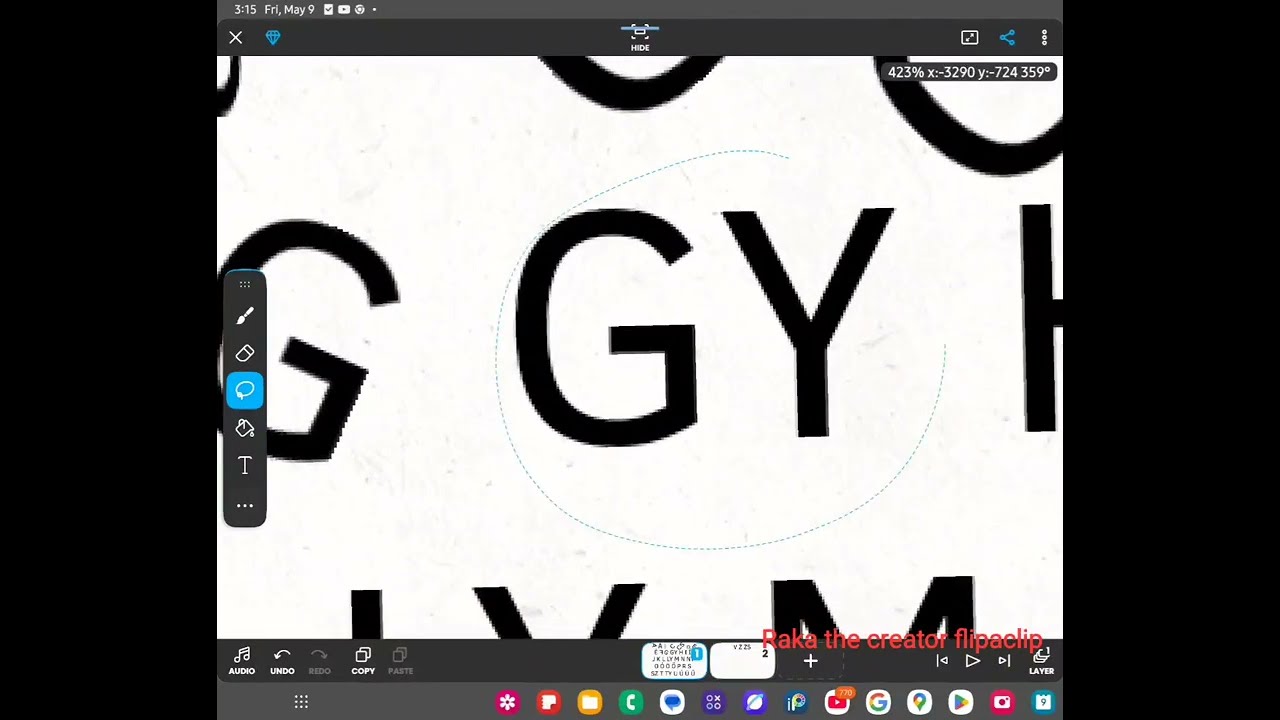Copy the current selection
This screenshot has width=1280, height=720.
click(x=363, y=661)
